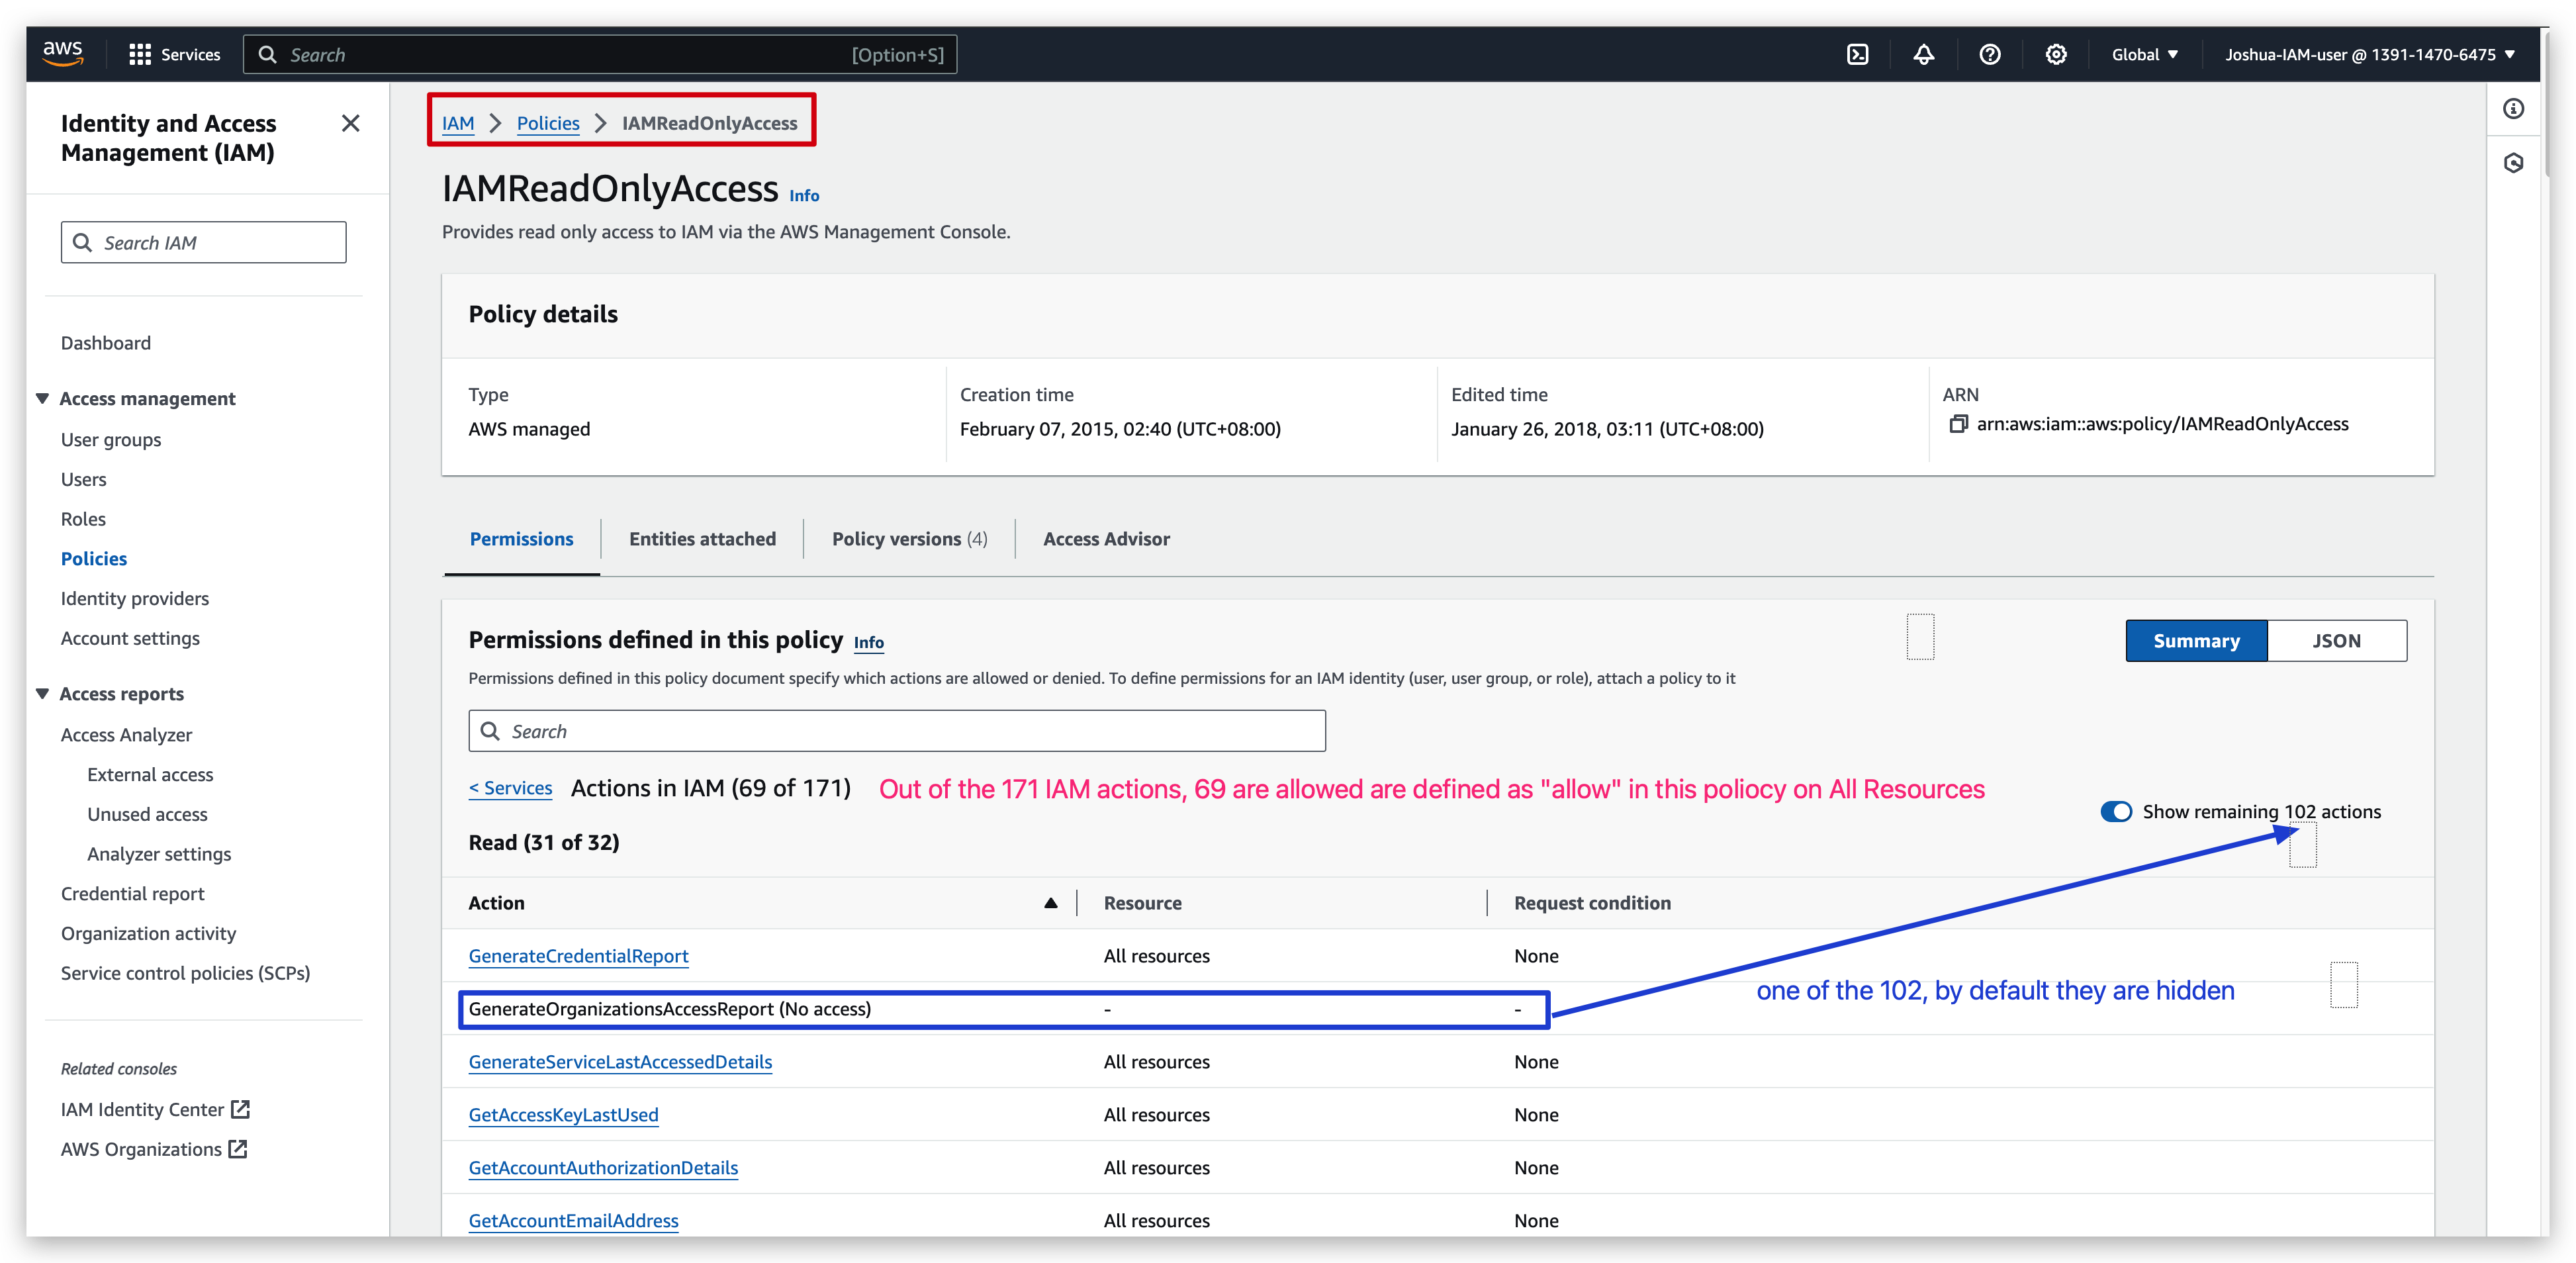The height and width of the screenshot is (1263, 2576).
Task: Open the notifications bell icon
Action: click(1923, 55)
